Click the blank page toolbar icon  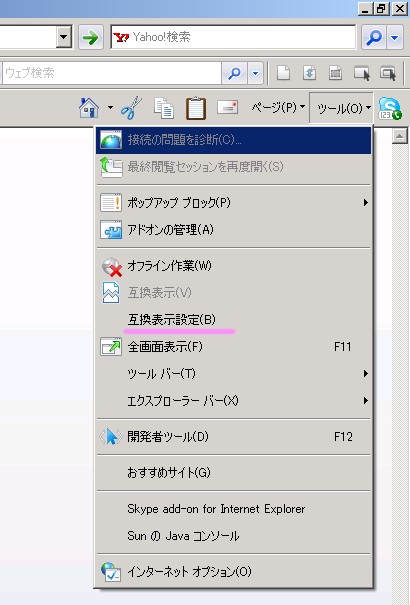(x=283, y=73)
